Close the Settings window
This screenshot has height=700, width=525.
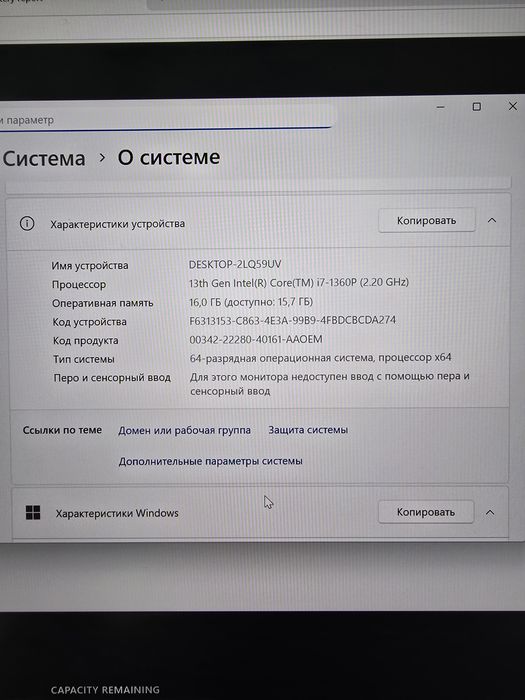pyautogui.click(x=513, y=106)
